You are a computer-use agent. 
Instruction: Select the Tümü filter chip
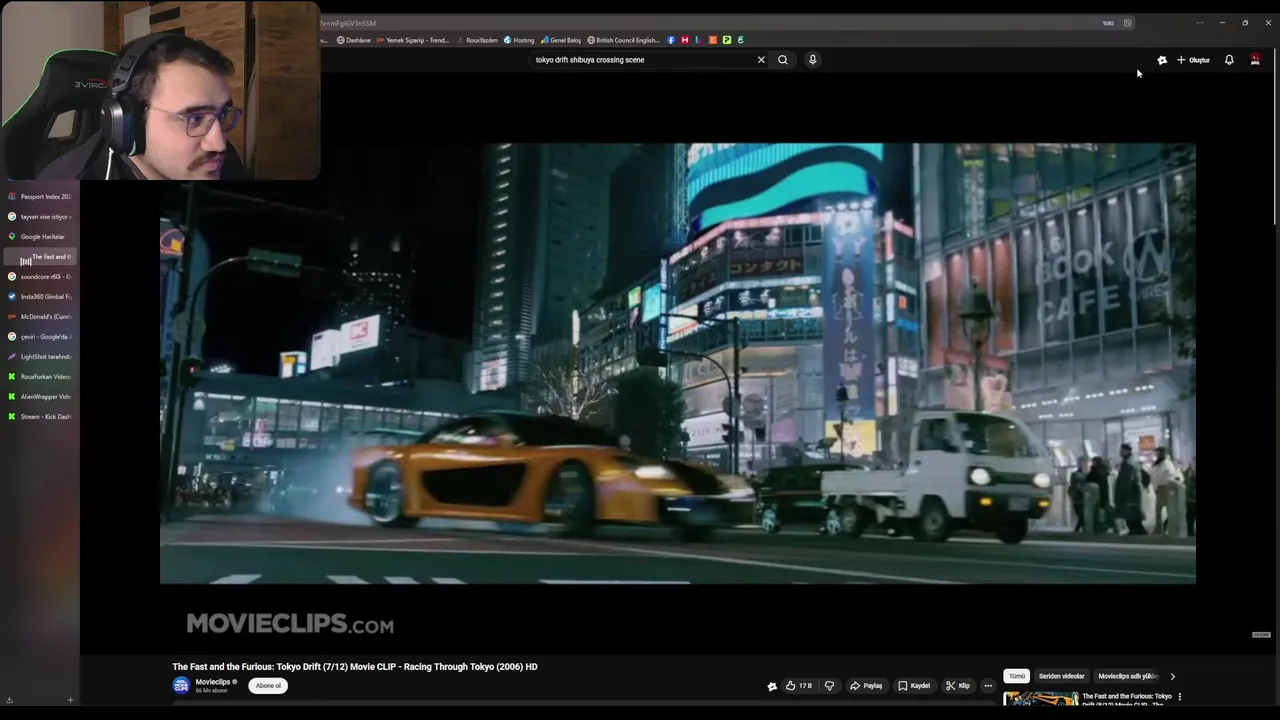click(1017, 676)
